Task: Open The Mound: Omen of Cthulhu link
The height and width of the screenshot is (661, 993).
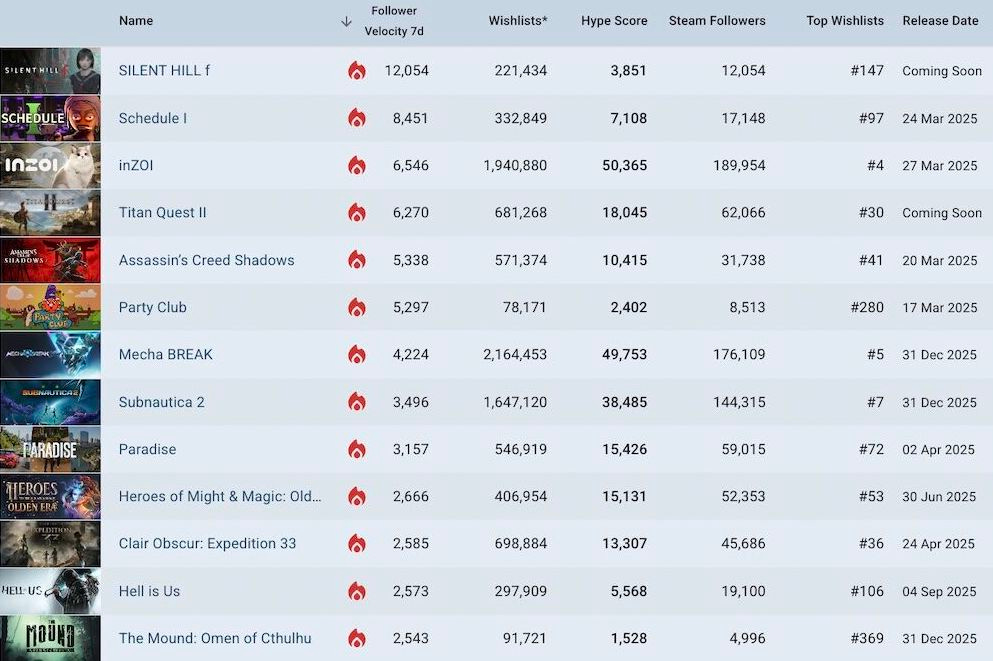Action: pyautogui.click(x=215, y=638)
